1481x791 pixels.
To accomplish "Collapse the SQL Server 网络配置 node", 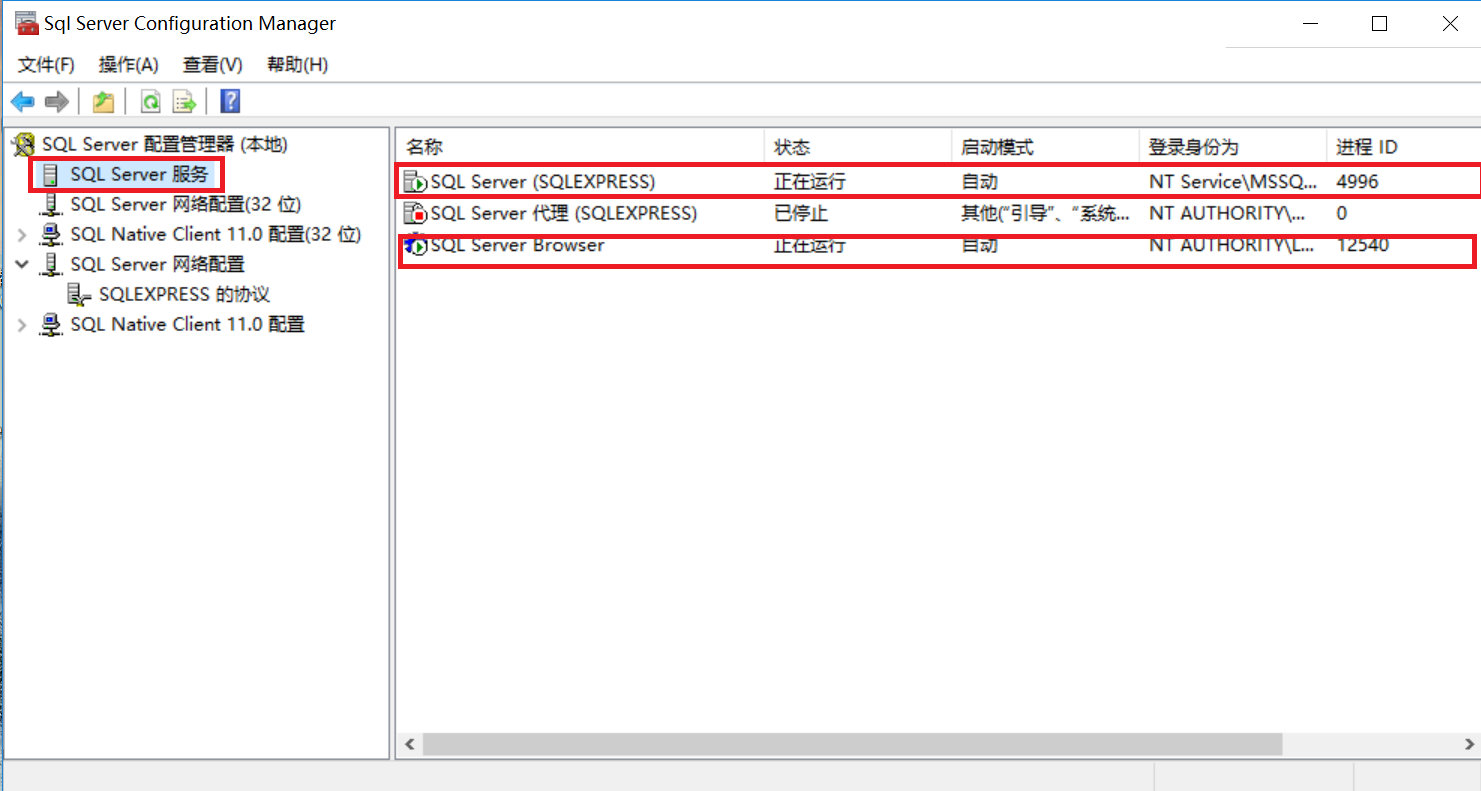I will (22, 265).
